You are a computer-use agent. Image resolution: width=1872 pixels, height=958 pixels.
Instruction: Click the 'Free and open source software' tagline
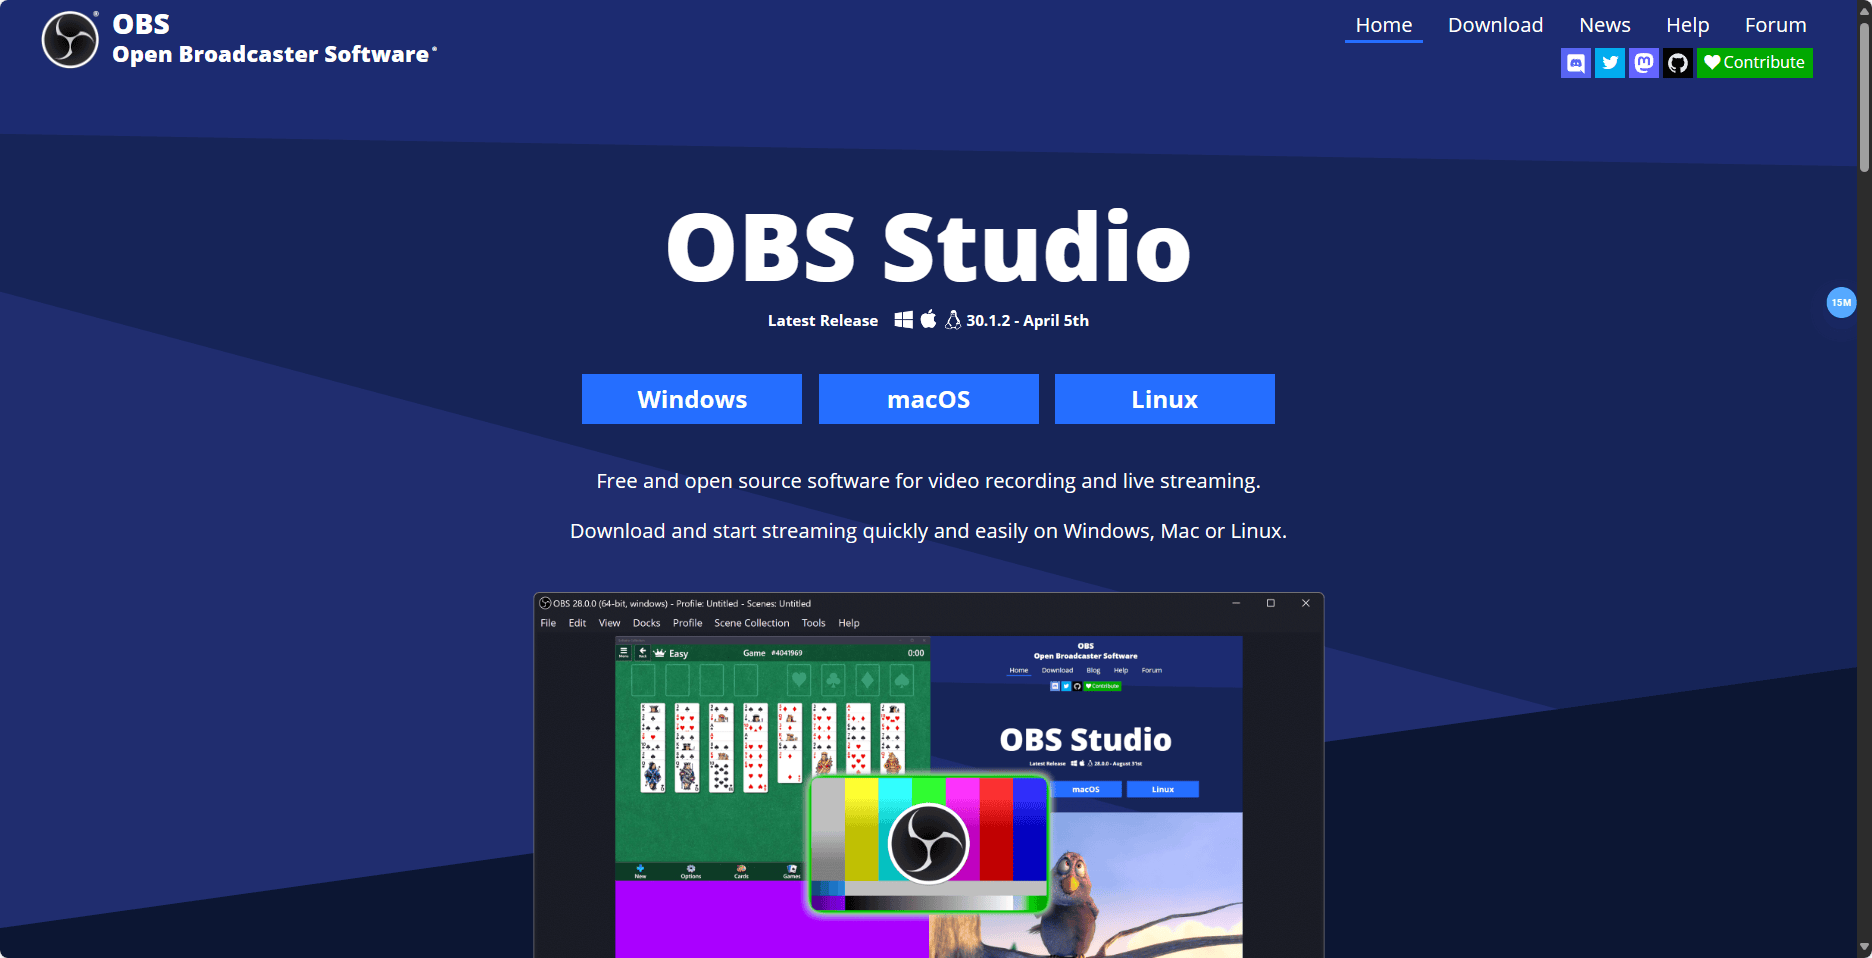pos(929,481)
